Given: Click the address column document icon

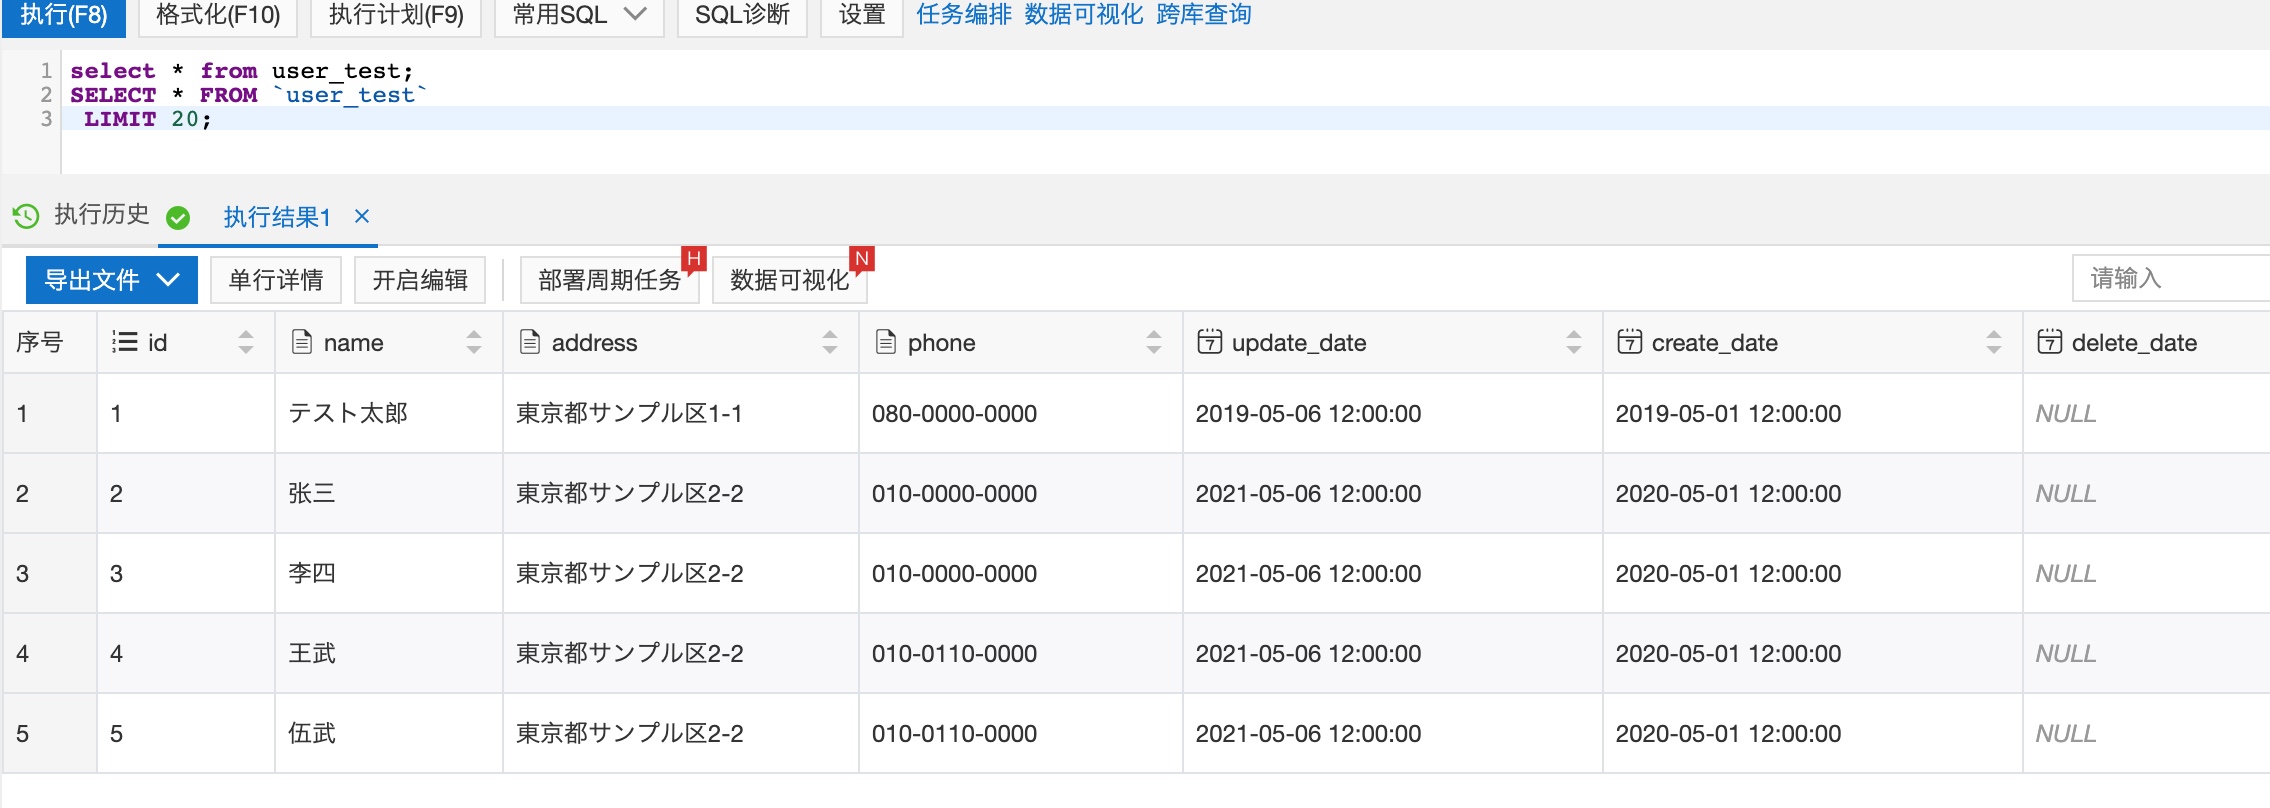Looking at the screenshot, I should 530,342.
